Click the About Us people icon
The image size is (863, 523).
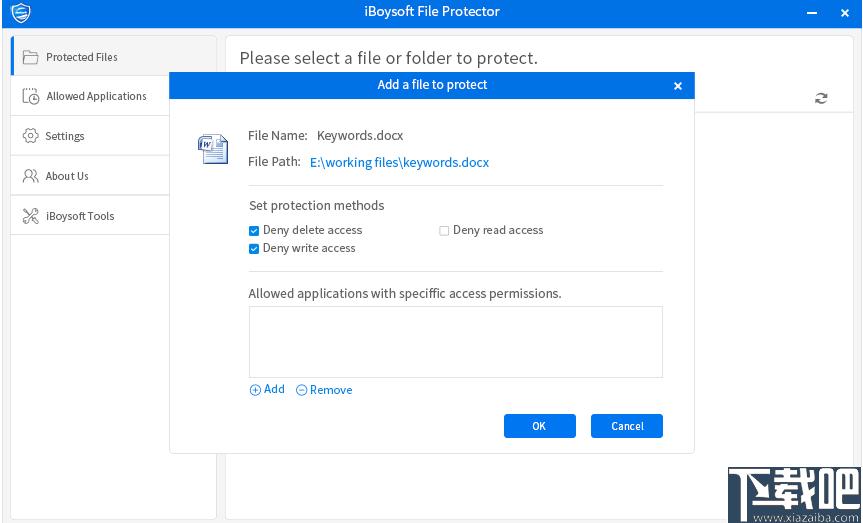coord(30,176)
